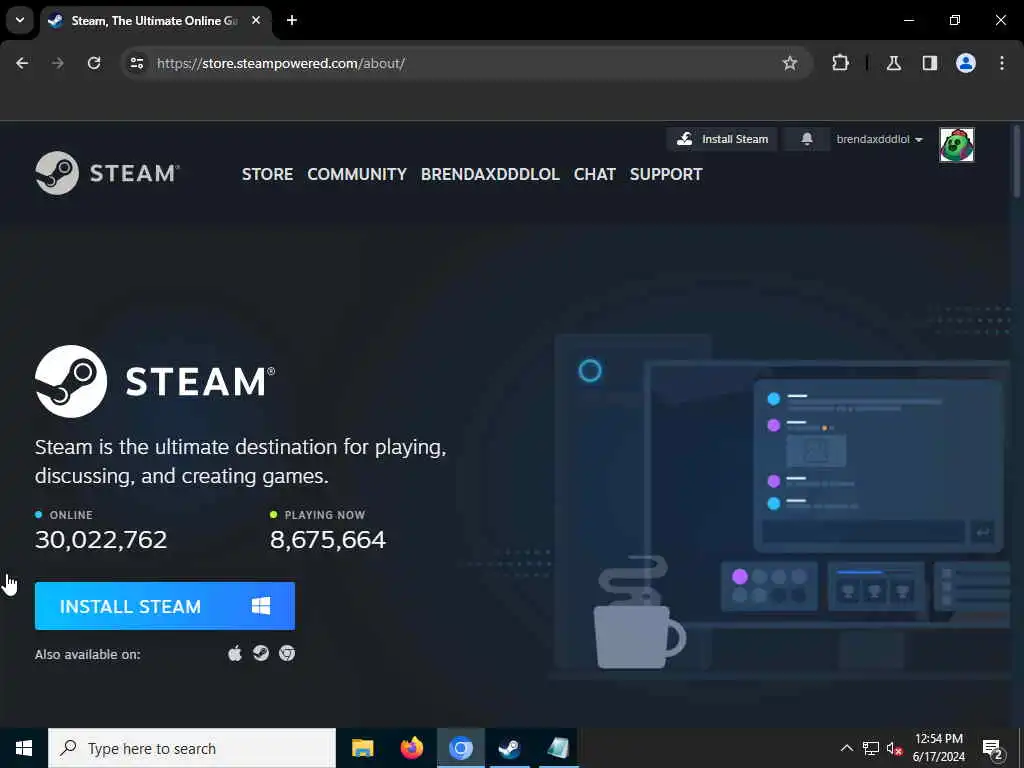The width and height of the screenshot is (1024, 768).
Task: Click the browser forward arrow
Action: (x=57, y=63)
